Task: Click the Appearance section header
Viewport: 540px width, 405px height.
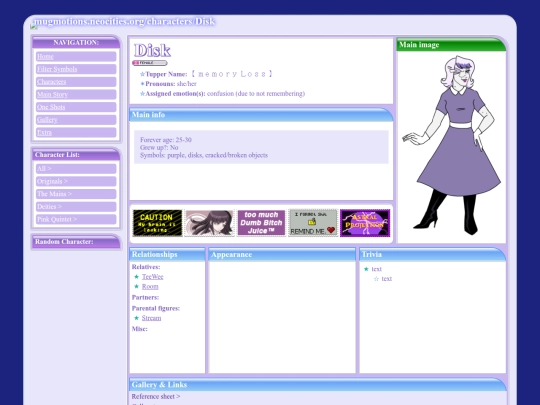Action: 282,255
